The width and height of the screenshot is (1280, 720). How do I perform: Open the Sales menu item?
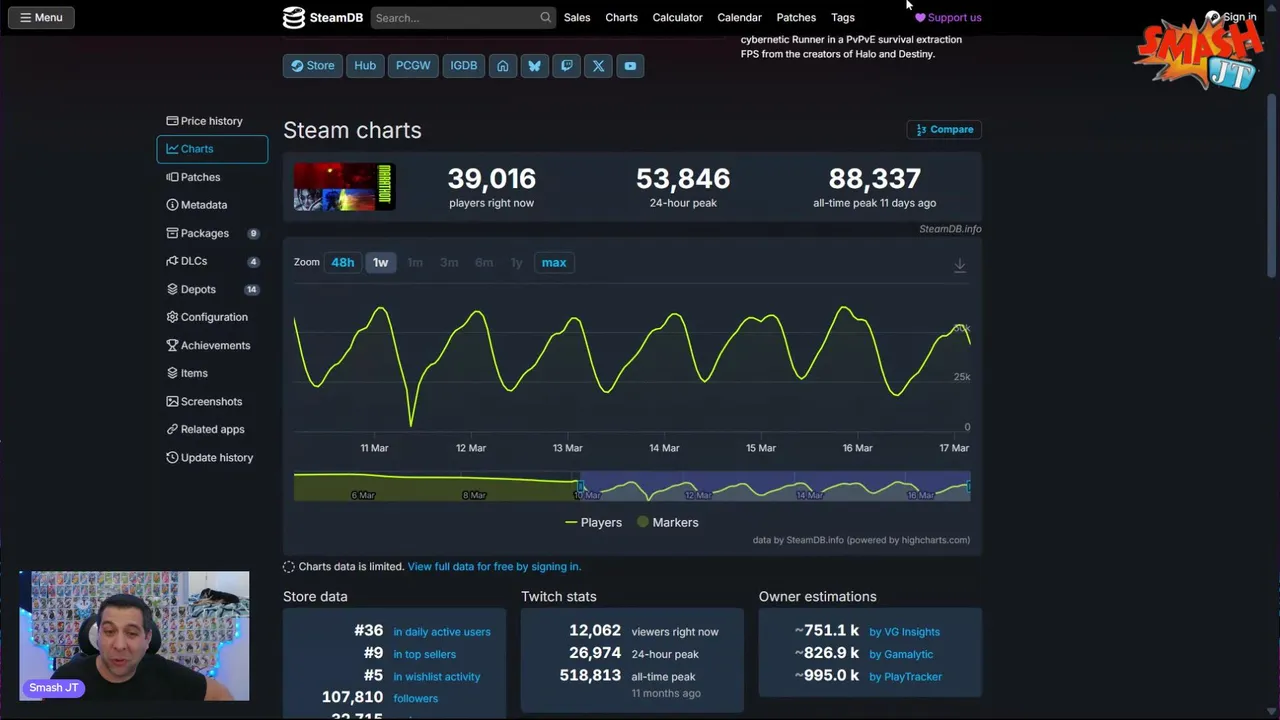(577, 17)
